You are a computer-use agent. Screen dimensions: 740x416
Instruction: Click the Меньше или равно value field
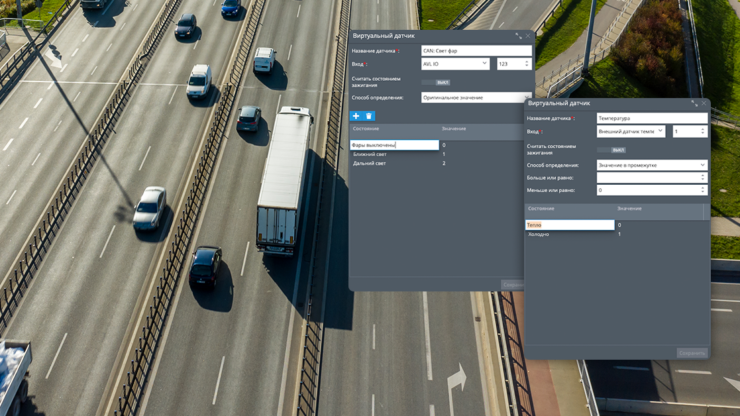coord(652,190)
